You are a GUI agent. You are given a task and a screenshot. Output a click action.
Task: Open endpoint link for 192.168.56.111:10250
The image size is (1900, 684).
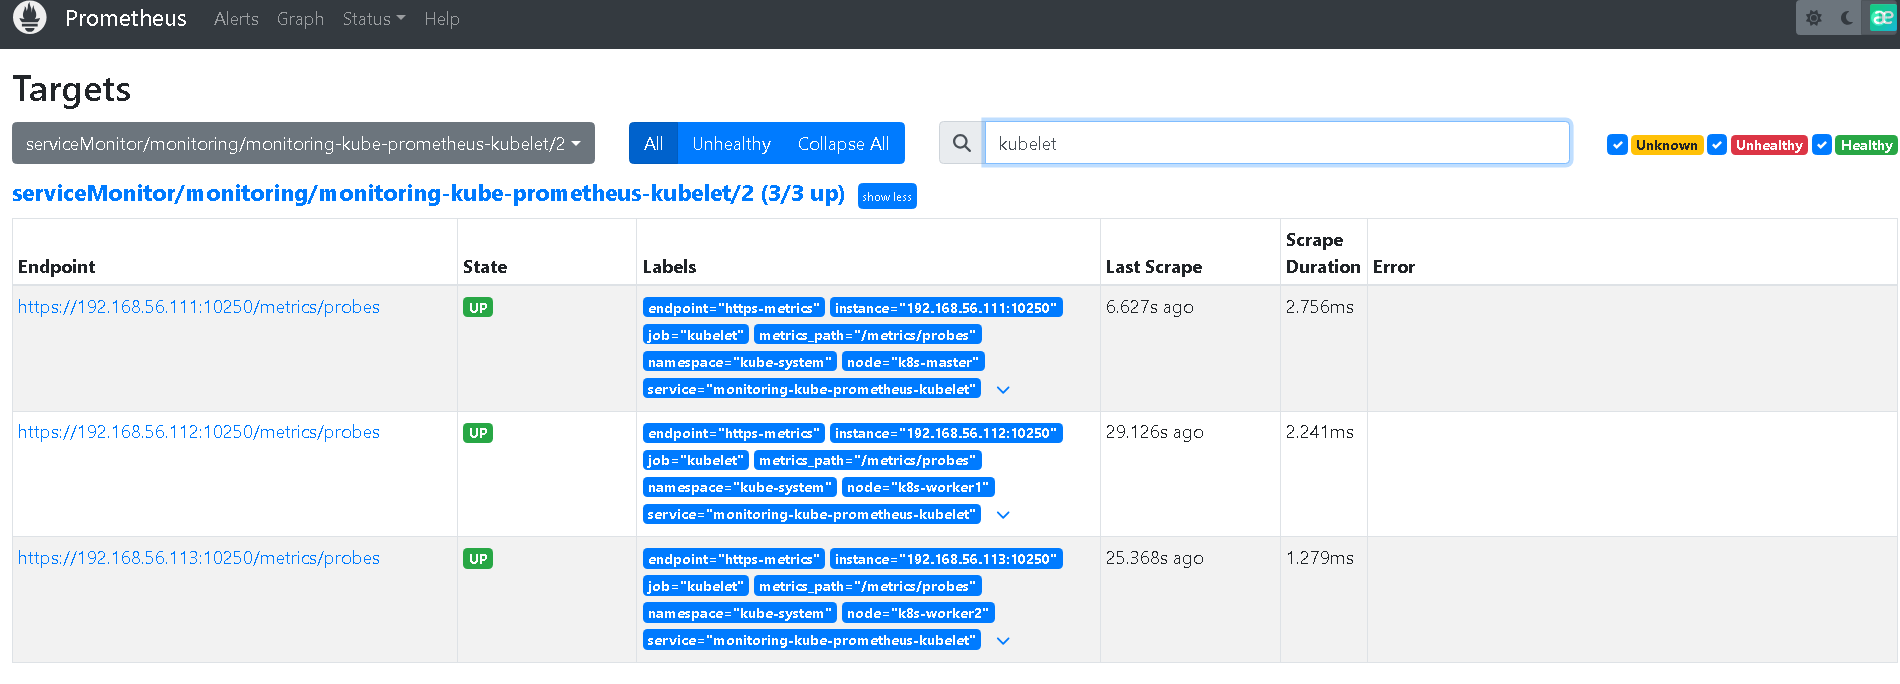[x=199, y=307]
